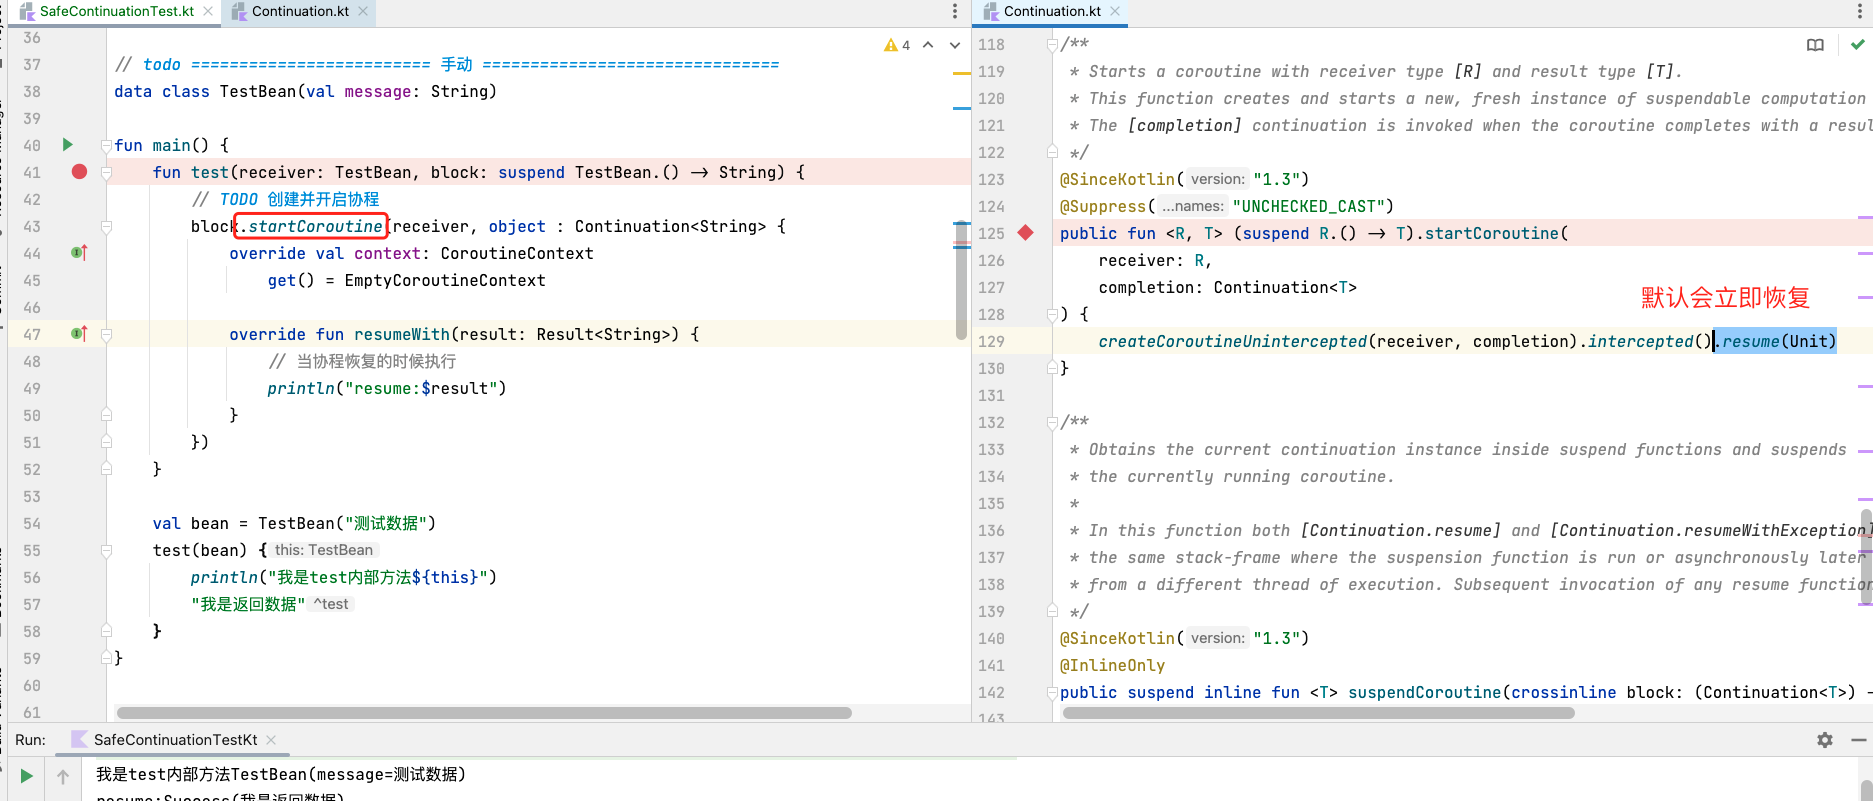Click TestBean data class name
The height and width of the screenshot is (801, 1873).
[x=258, y=91]
